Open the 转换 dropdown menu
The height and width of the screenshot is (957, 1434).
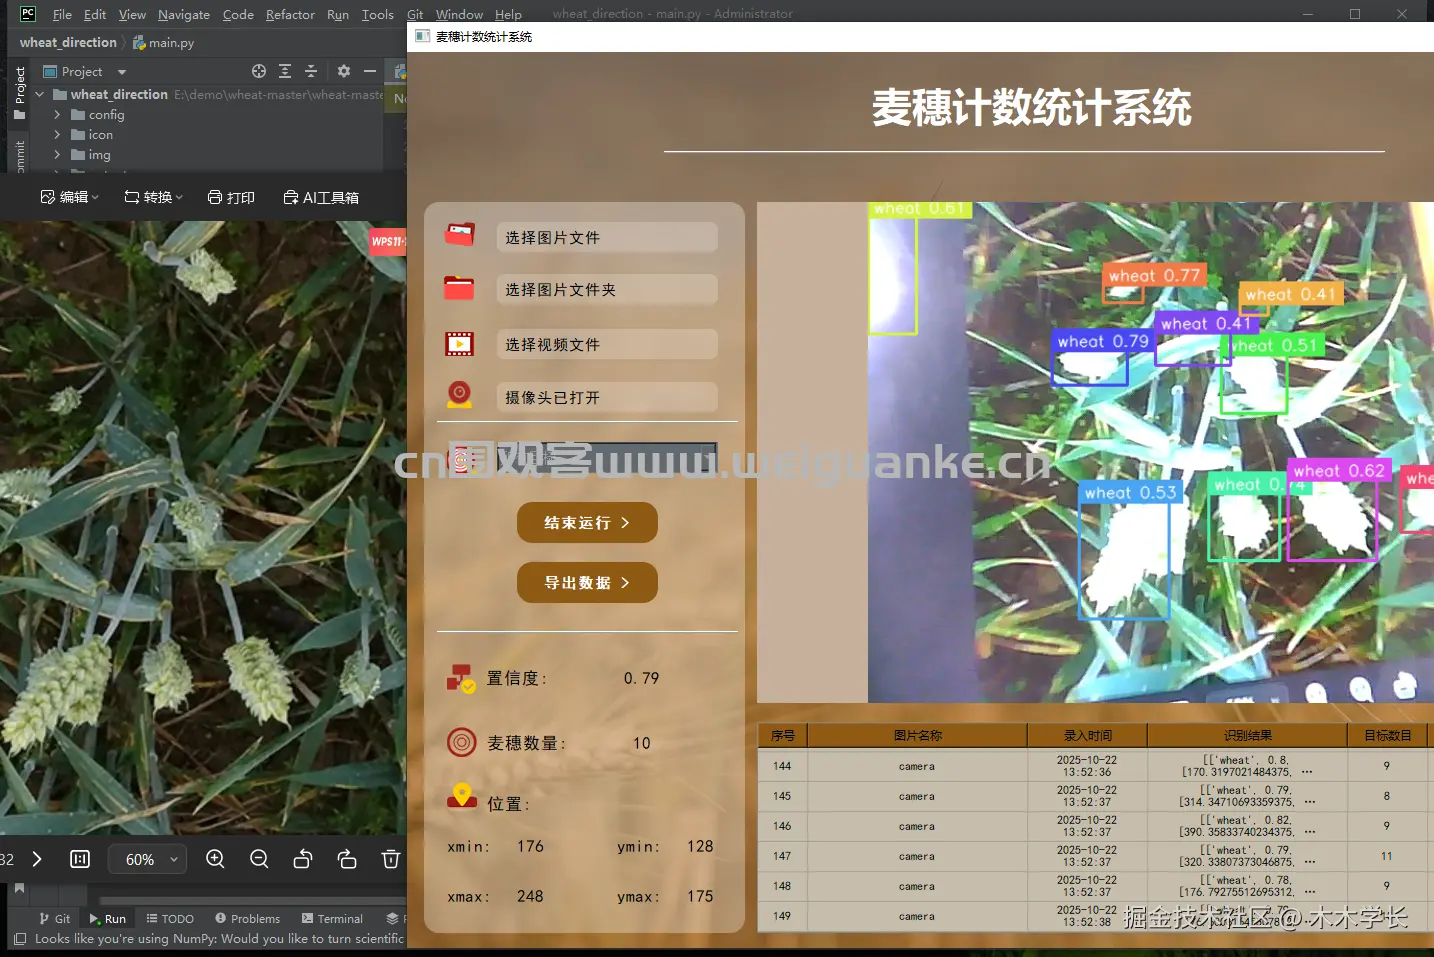(153, 197)
